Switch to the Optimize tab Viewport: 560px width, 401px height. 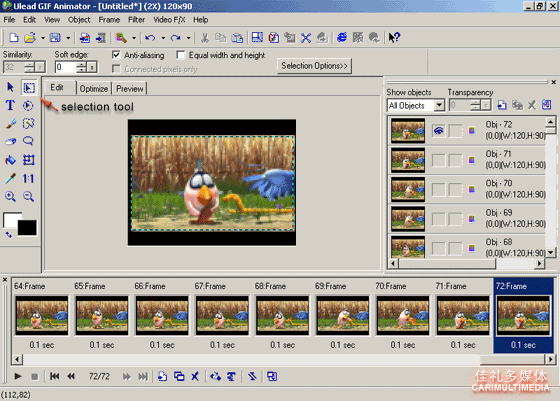click(94, 89)
